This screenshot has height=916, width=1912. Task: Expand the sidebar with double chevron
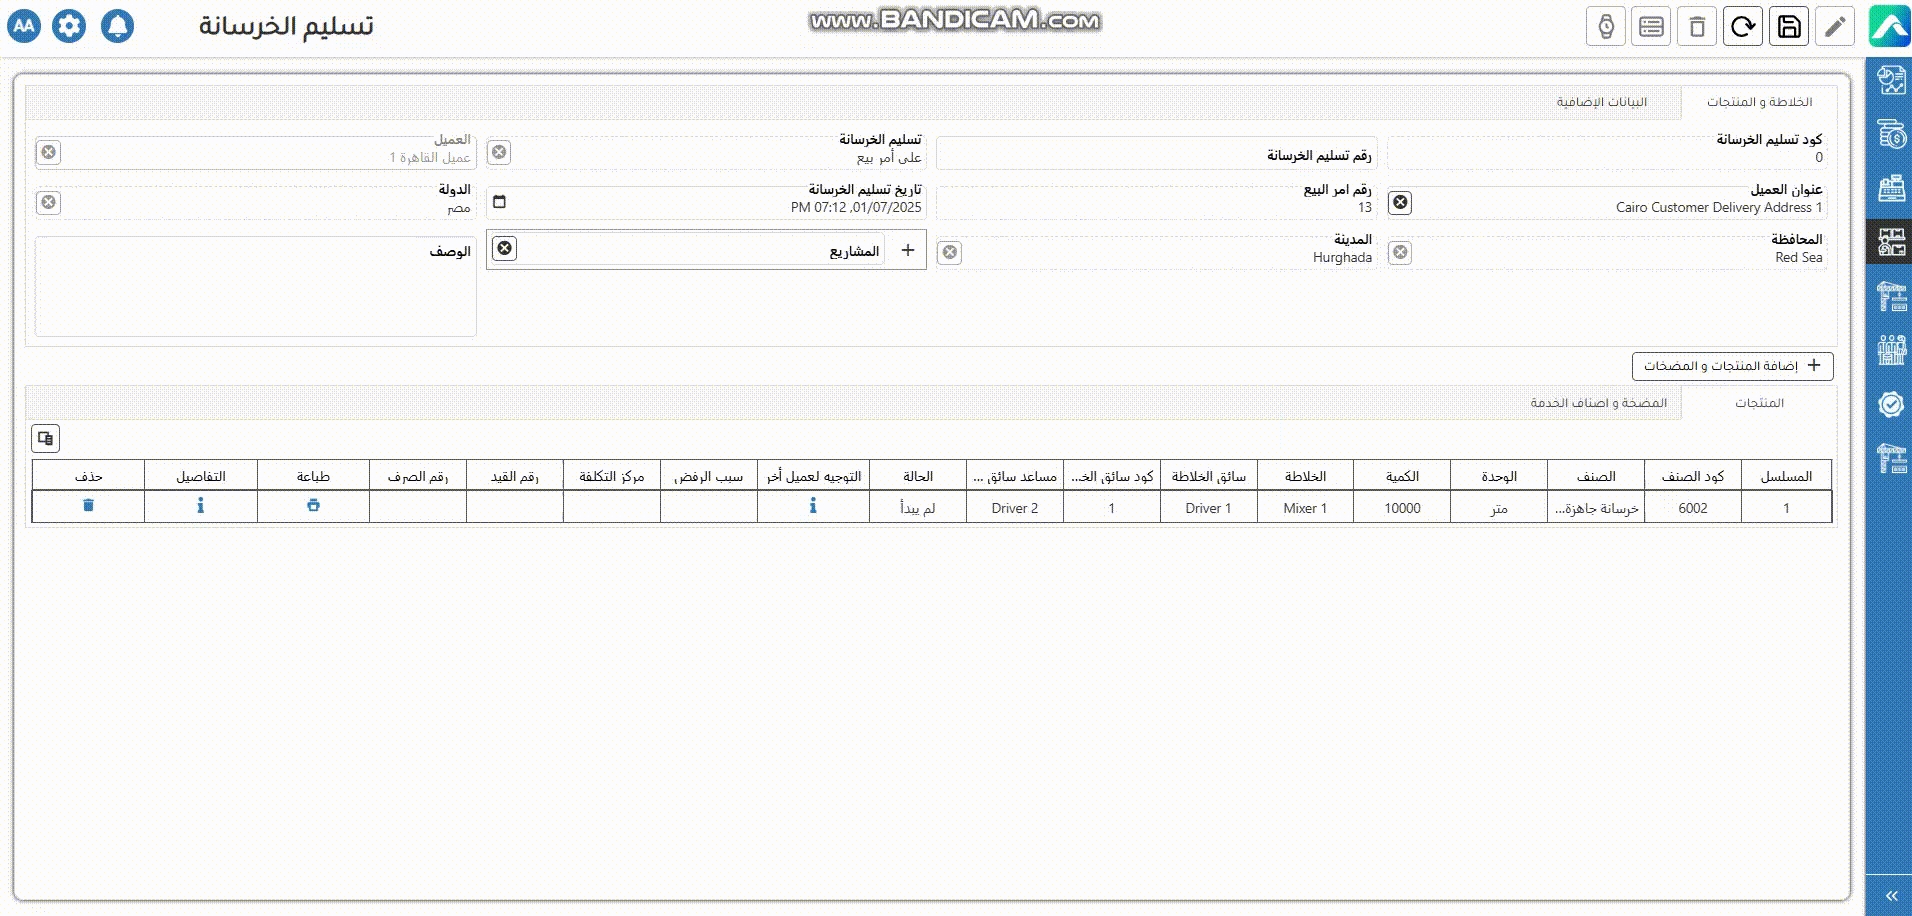1891,896
